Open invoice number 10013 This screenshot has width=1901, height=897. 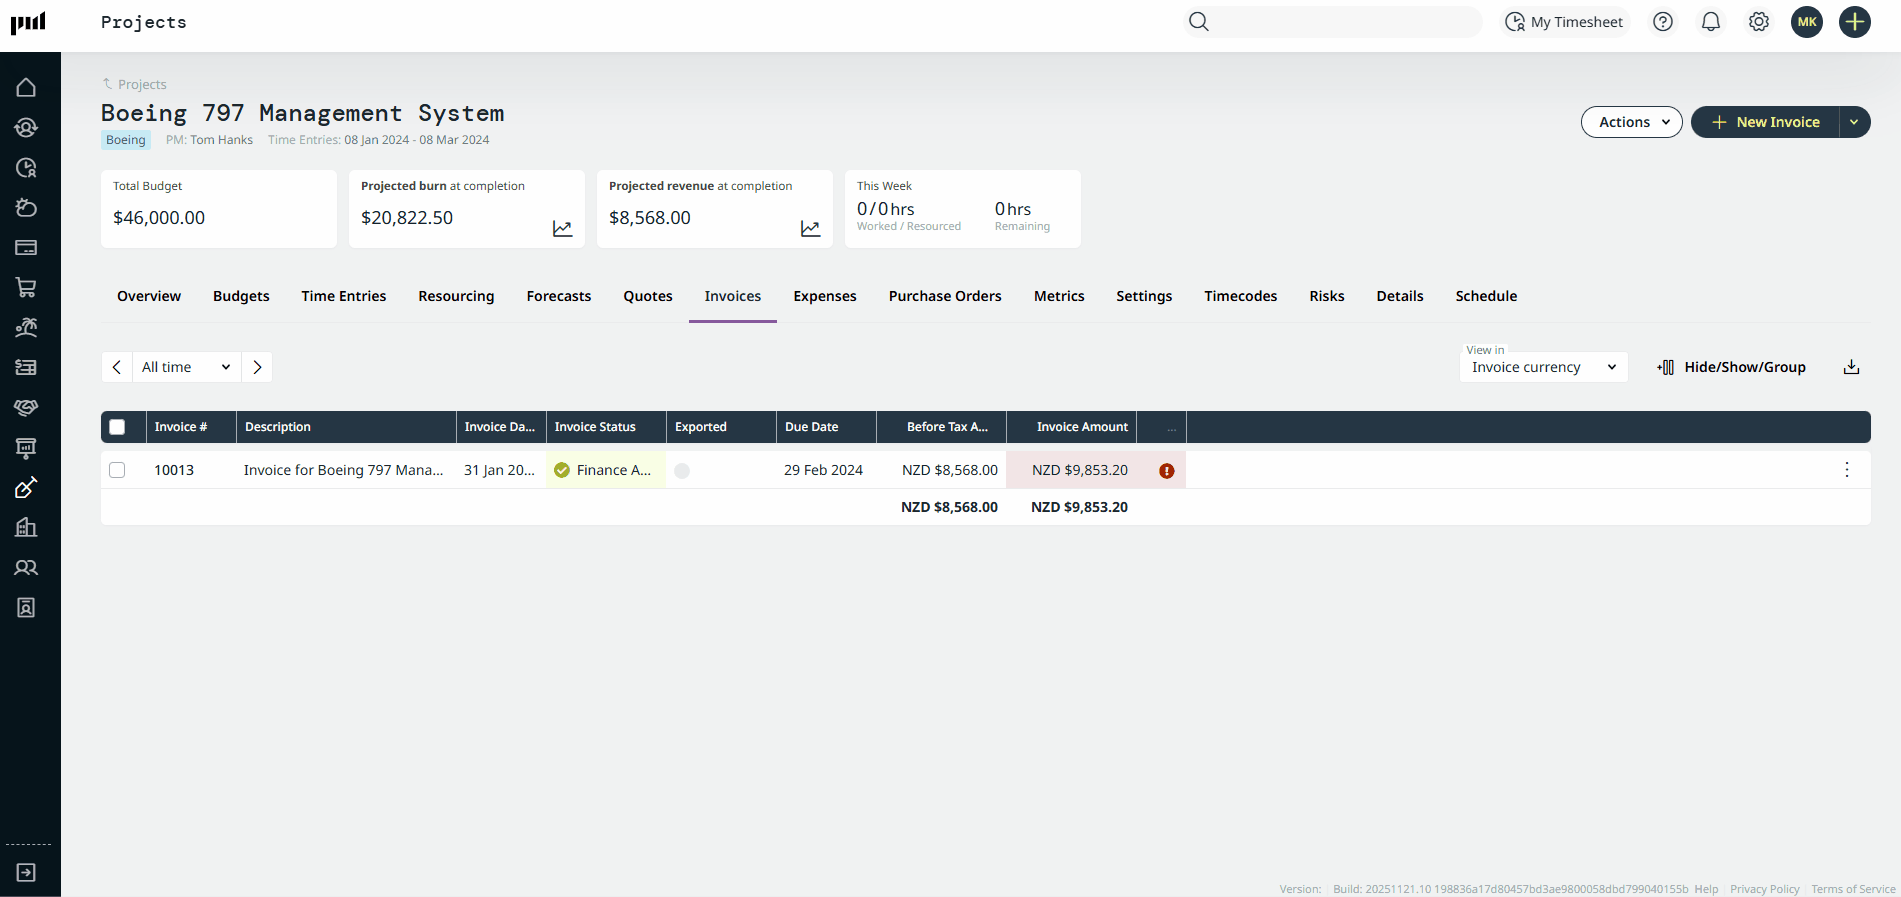click(x=174, y=470)
